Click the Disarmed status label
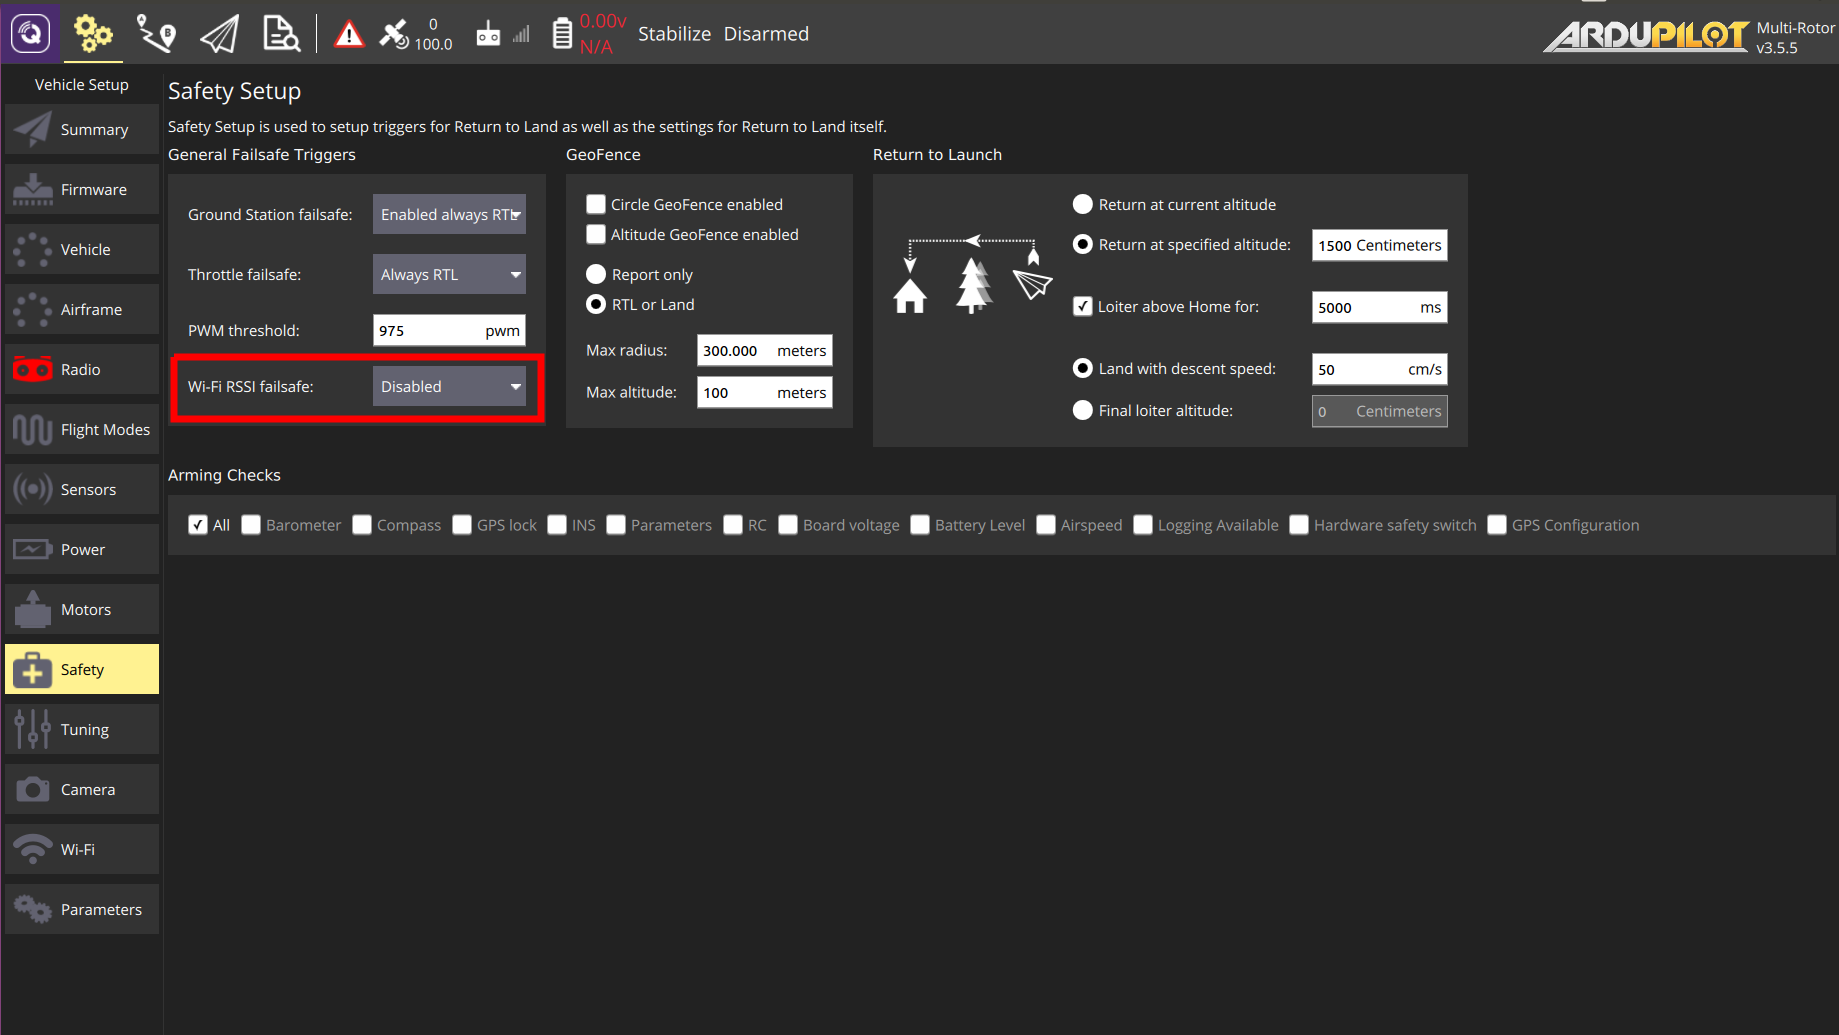Image resolution: width=1839 pixels, height=1035 pixels. click(766, 33)
